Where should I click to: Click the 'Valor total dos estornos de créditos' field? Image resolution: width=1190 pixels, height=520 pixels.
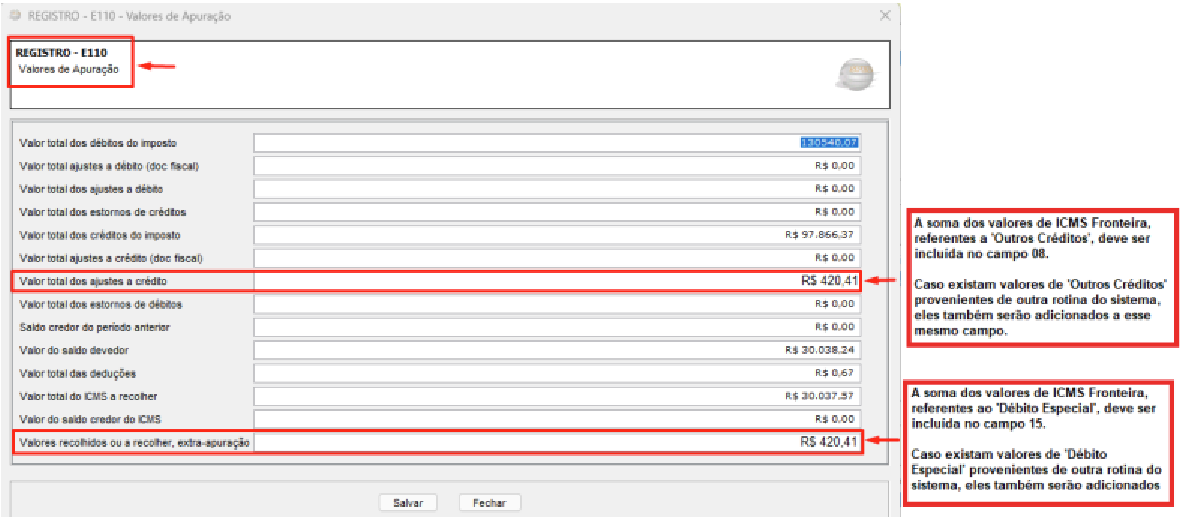click(x=557, y=212)
